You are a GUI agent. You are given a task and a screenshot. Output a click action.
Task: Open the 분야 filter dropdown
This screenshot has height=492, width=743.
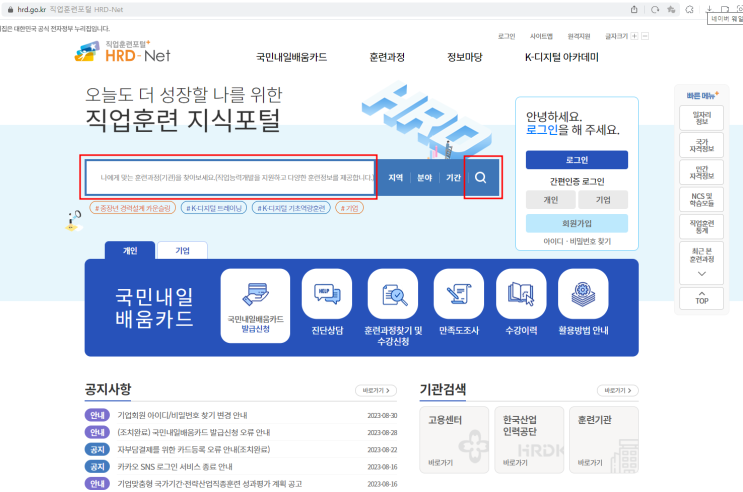[x=425, y=177]
